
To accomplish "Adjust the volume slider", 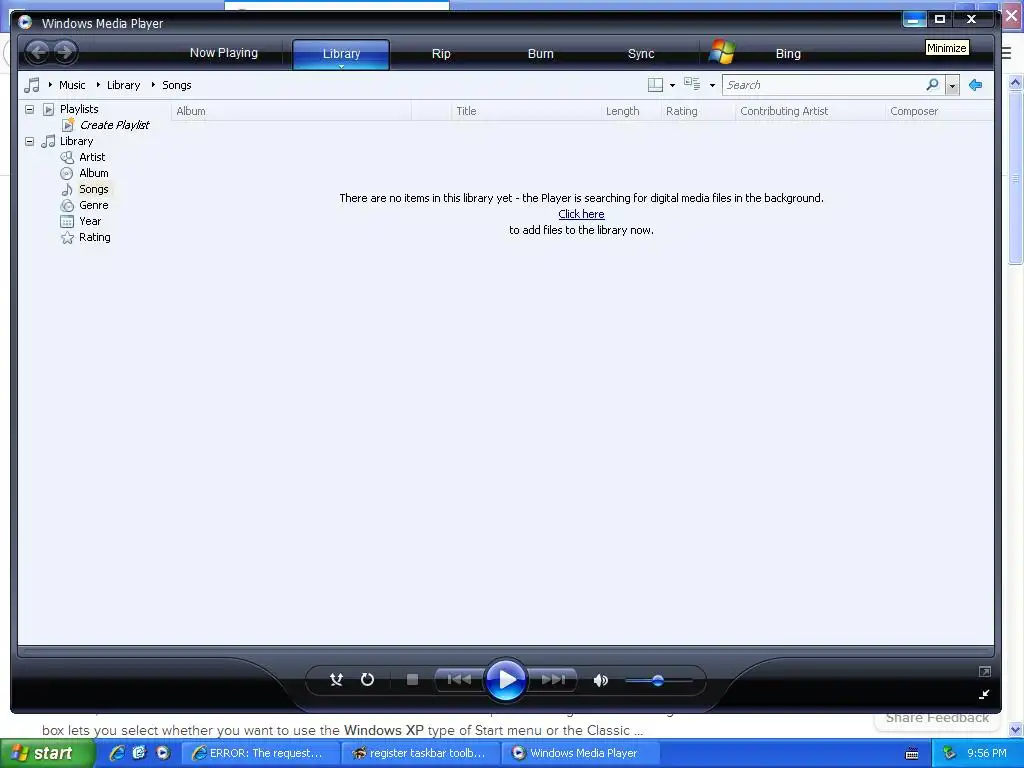I will click(658, 680).
